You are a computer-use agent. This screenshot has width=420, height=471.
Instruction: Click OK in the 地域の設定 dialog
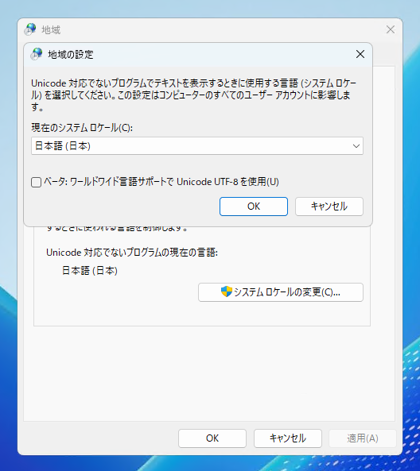(253, 206)
